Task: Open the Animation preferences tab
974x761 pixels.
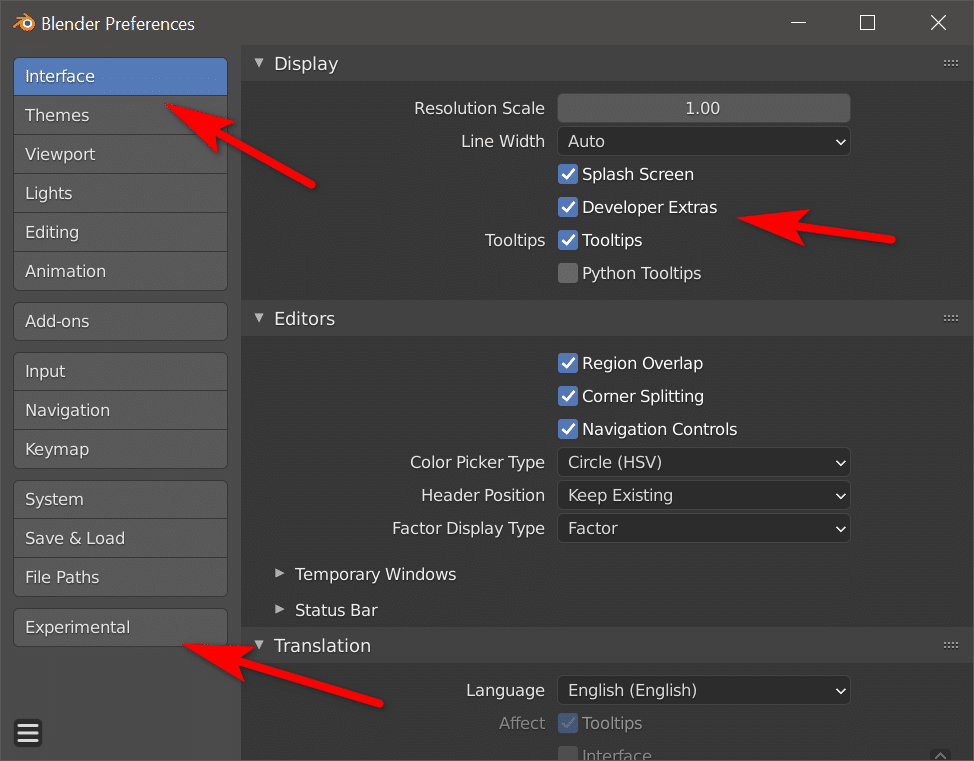Action: coord(121,271)
